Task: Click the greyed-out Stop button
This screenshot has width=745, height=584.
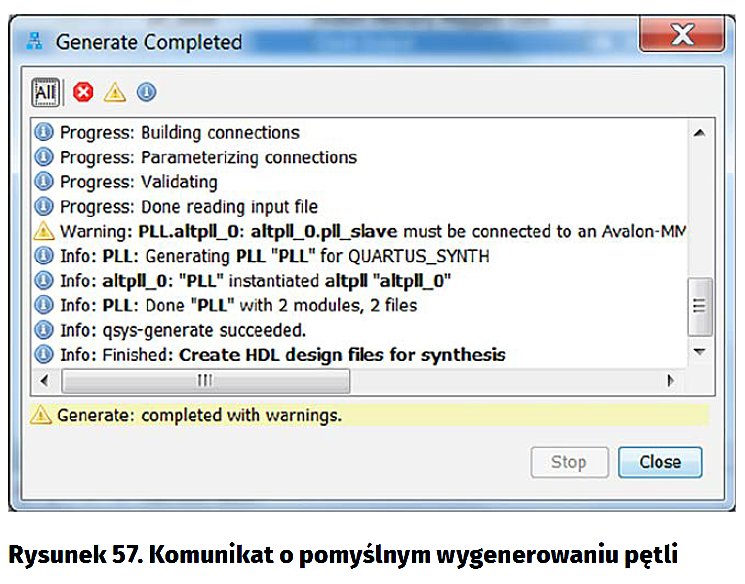Action: (567, 462)
